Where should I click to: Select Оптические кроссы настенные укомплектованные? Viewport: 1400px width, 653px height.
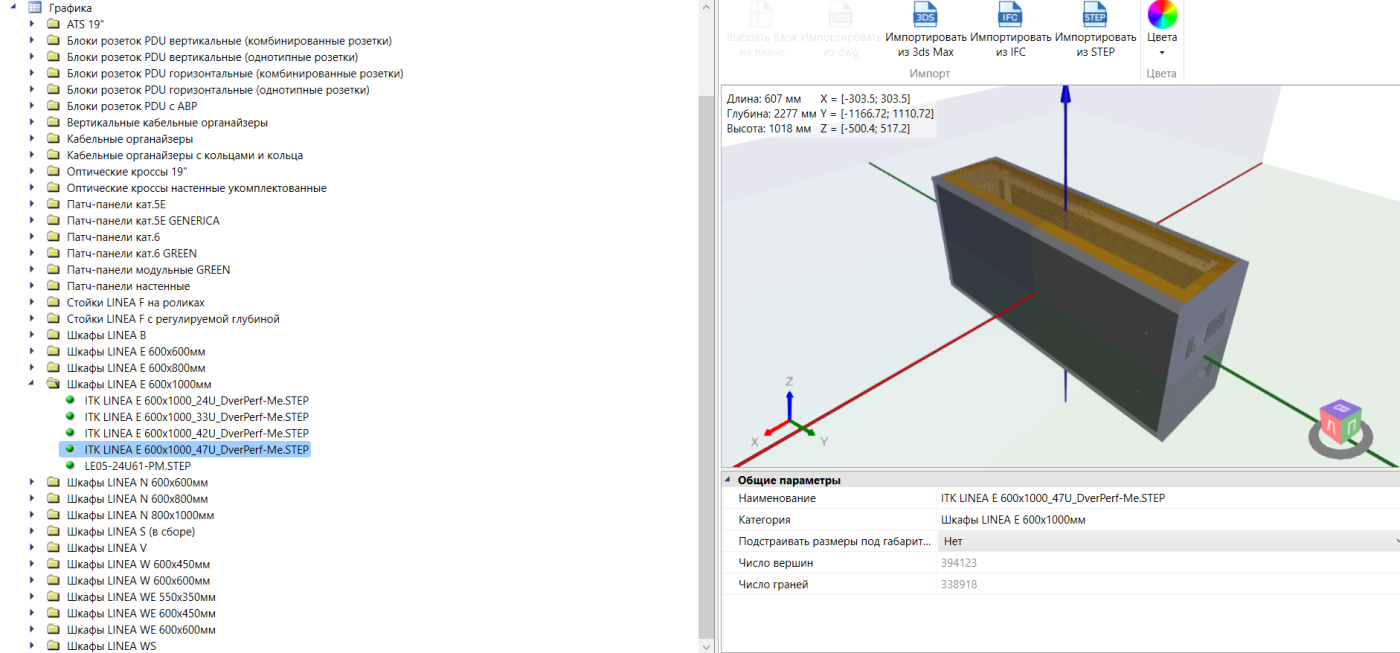[x=197, y=188]
